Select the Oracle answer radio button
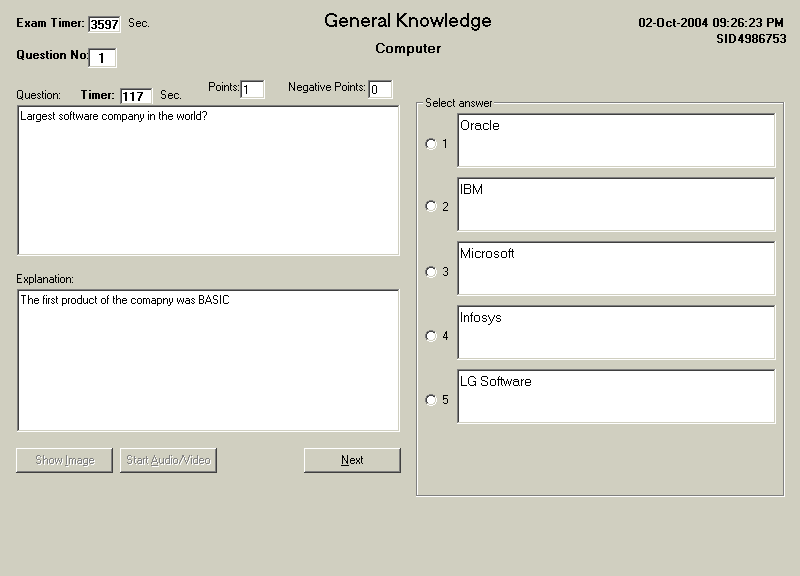 point(431,144)
